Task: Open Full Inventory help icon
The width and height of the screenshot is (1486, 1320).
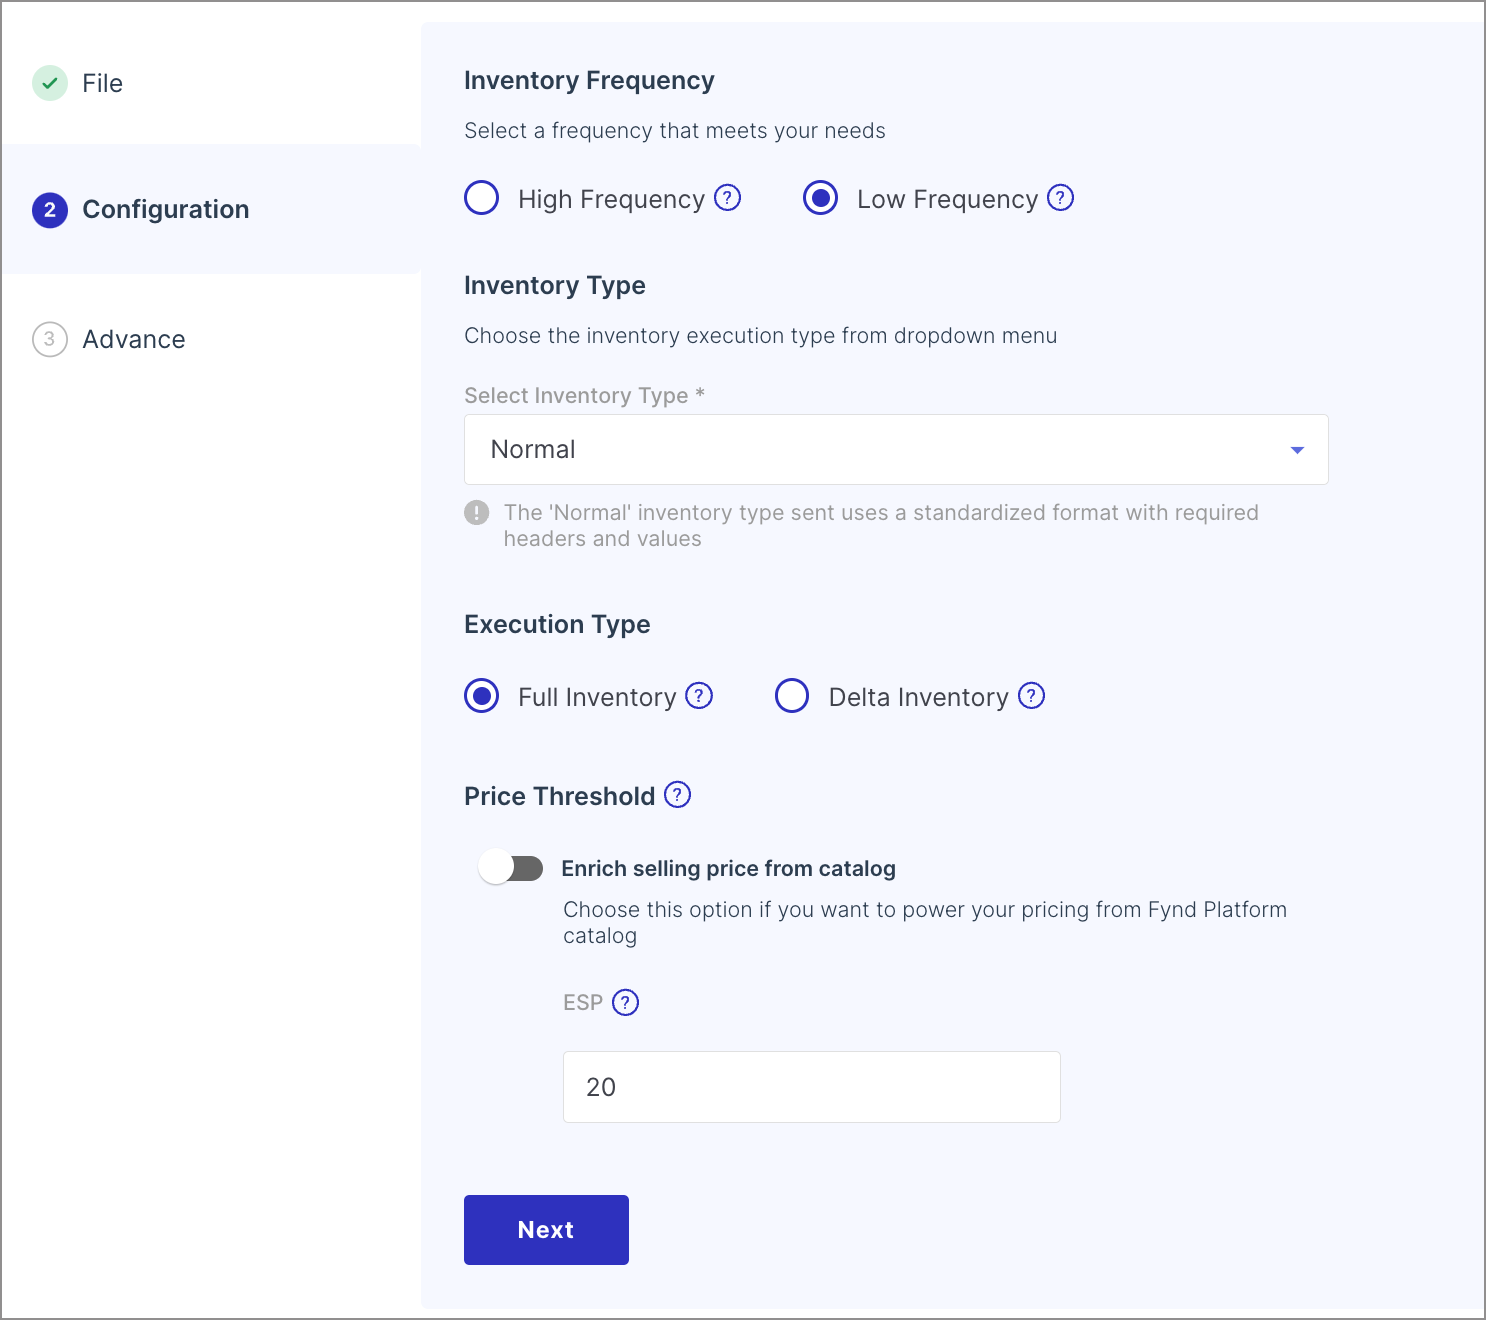Action: point(699,695)
